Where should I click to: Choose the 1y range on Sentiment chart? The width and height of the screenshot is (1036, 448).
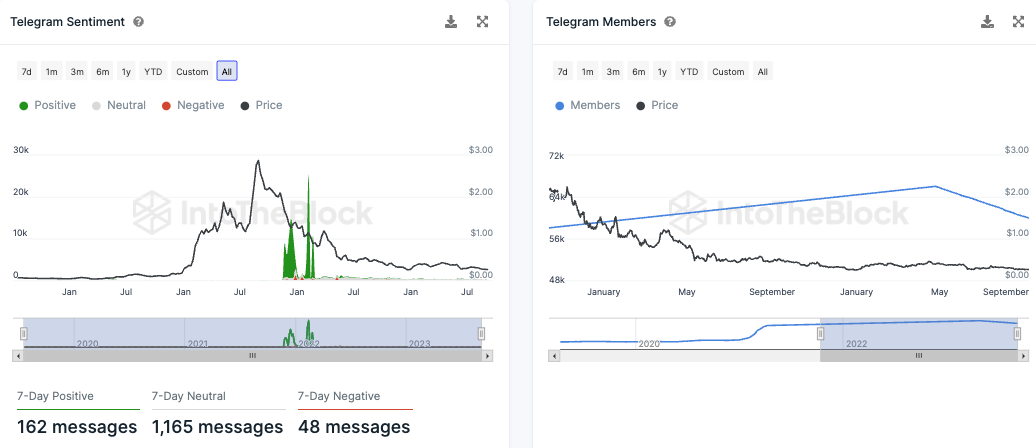tap(126, 71)
